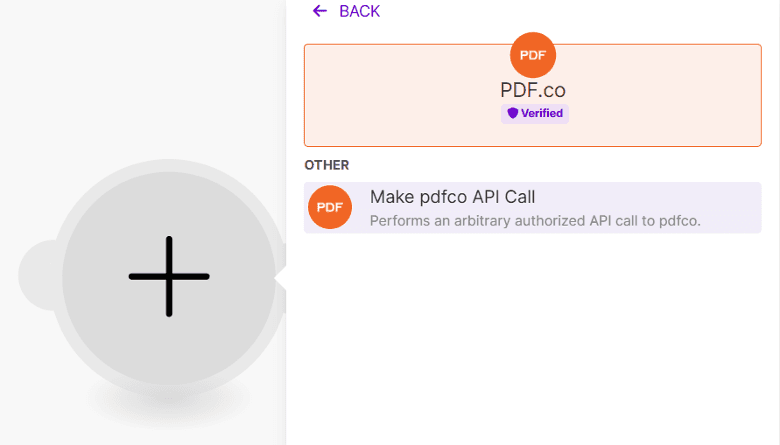The height and width of the screenshot is (445, 780).
Task: Click the back arrow icon
Action: 320,11
